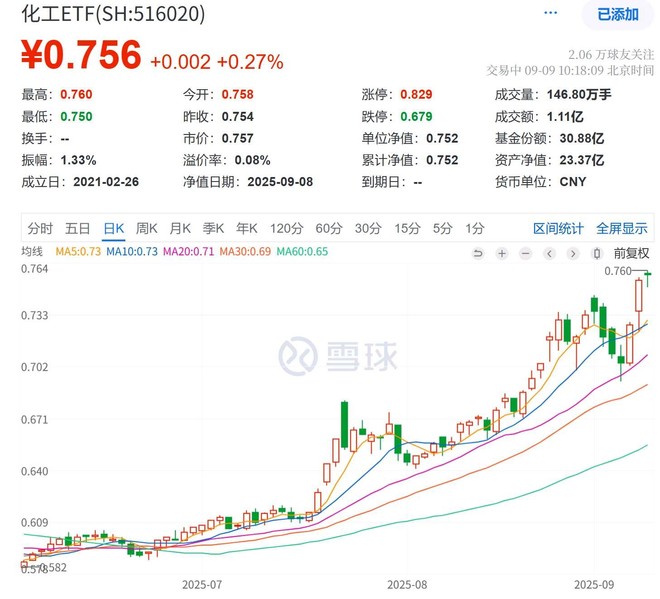Viewport: 660px width, 599px height.
Task: Open 区间统计 range statistics
Action: coord(558,229)
